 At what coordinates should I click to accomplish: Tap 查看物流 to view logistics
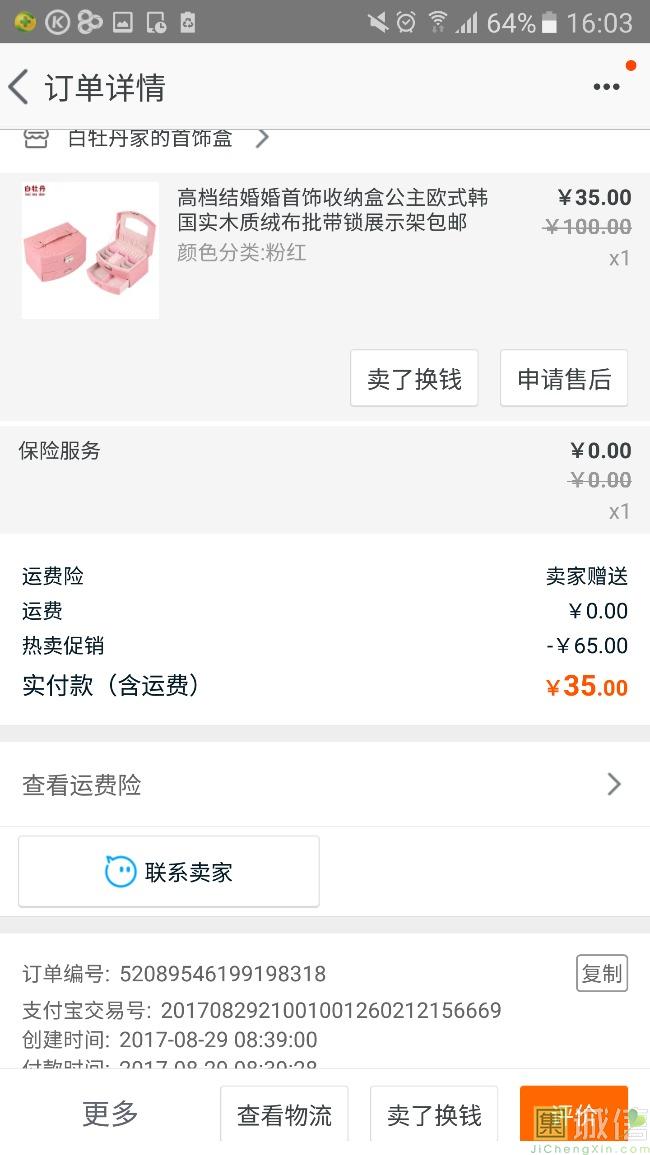pos(284,1115)
